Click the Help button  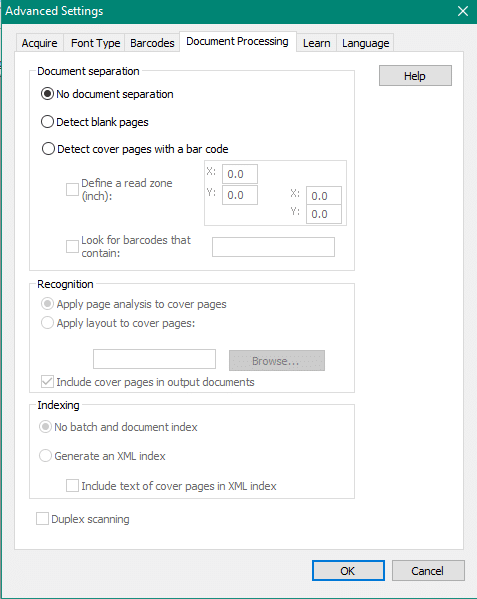(x=415, y=76)
